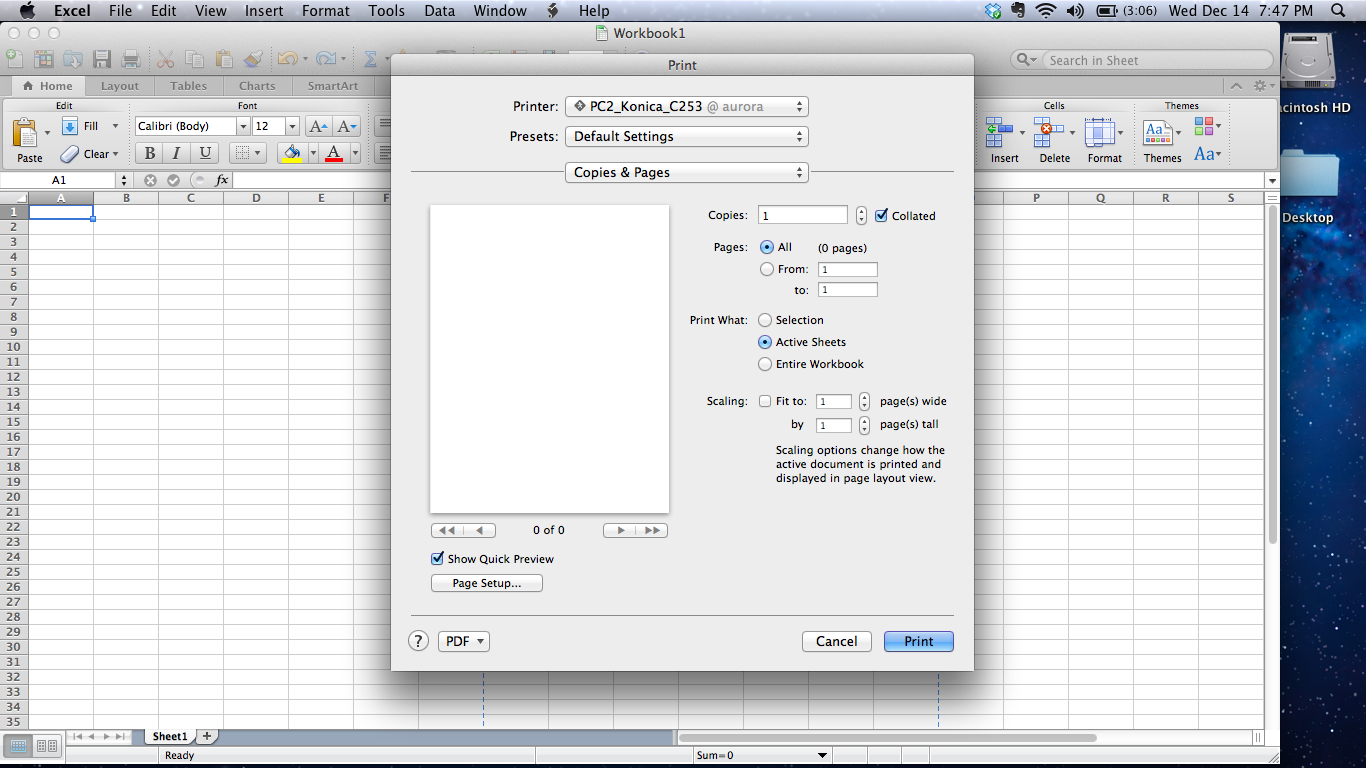1366x768 pixels.
Task: Click the printer icon in Excel toolbar
Action: [x=130, y=59]
